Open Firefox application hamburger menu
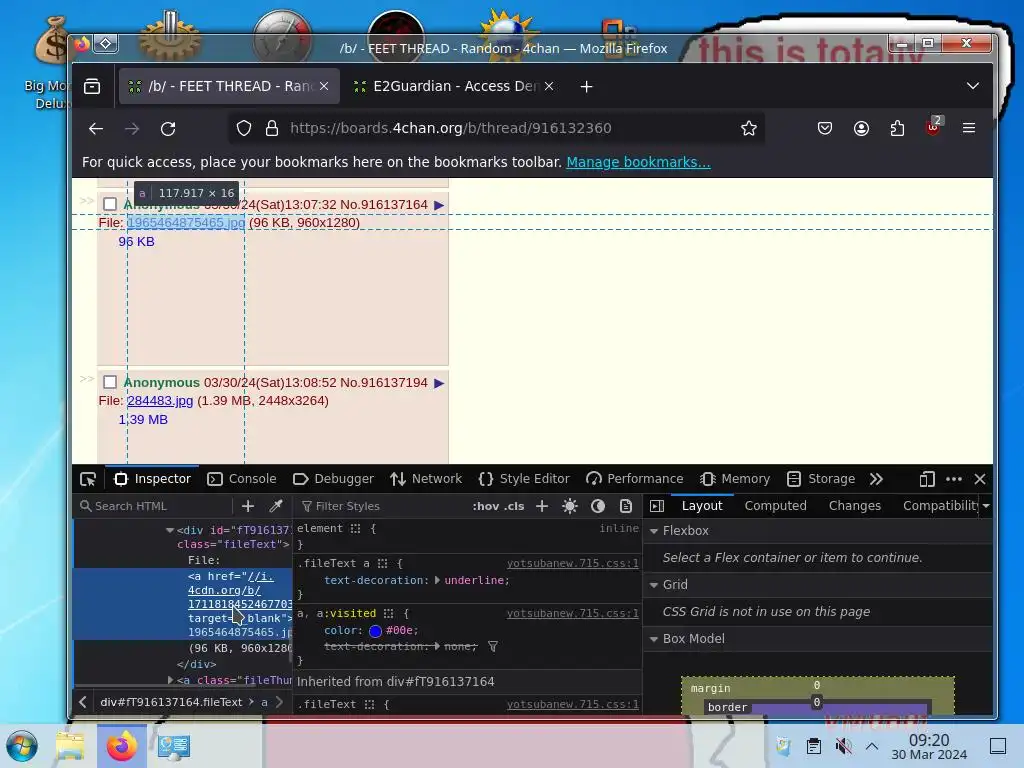Image resolution: width=1024 pixels, height=768 pixels. 969,129
